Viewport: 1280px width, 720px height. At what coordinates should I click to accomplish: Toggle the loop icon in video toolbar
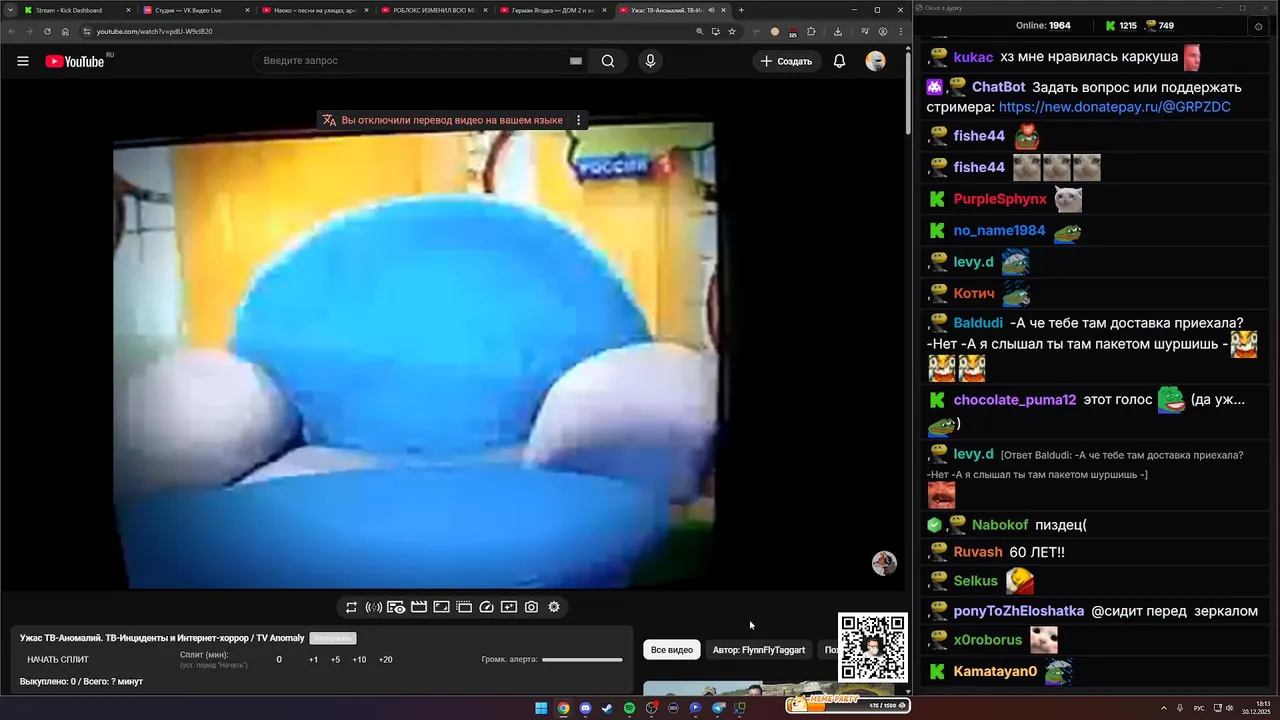[x=351, y=607]
